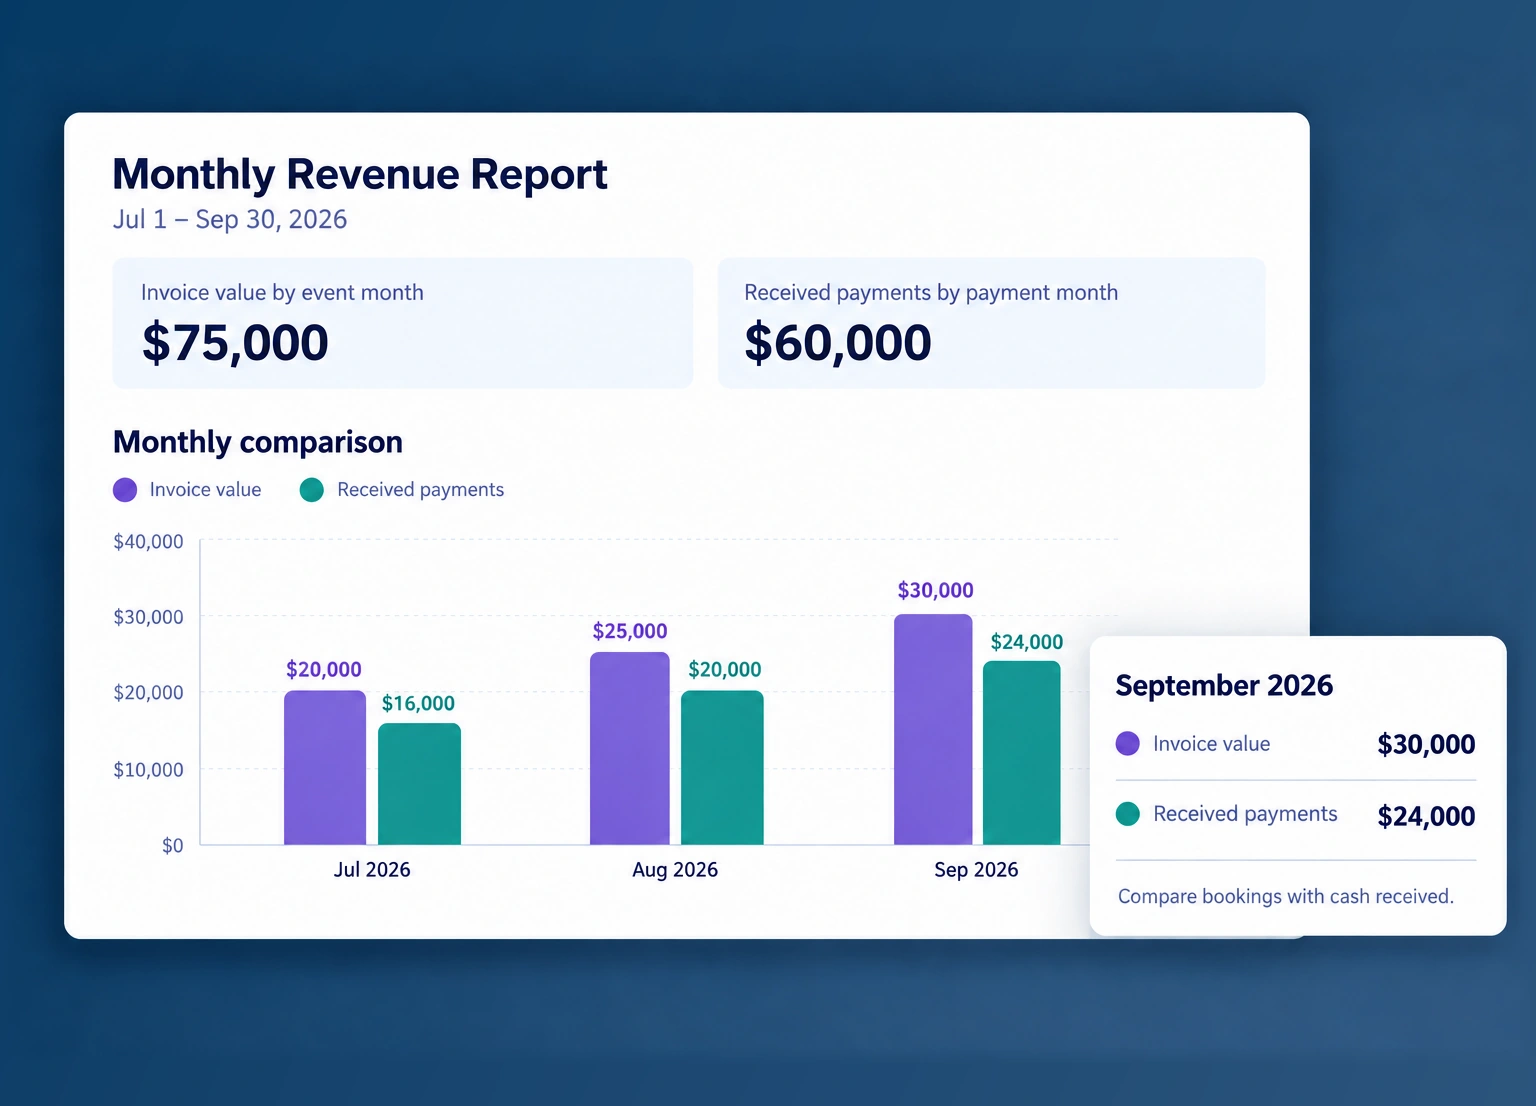Click the September 2026 tooltip heading
1536x1106 pixels.
click(1224, 686)
